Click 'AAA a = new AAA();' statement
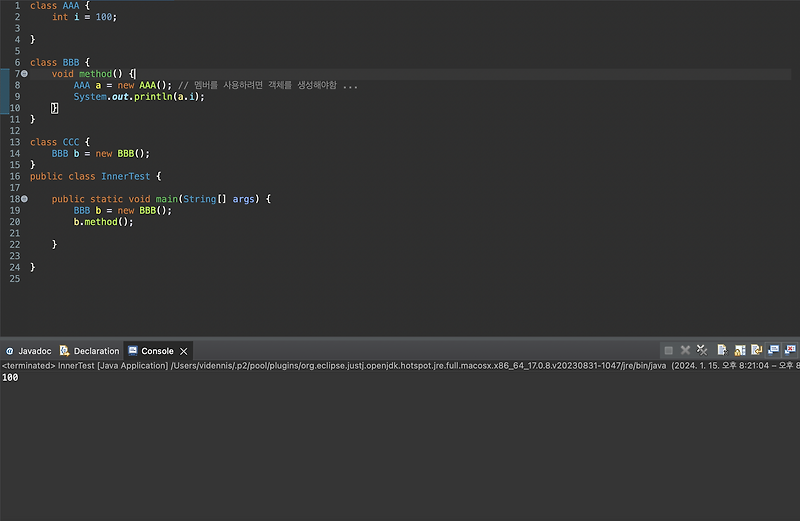The image size is (800, 521). [123, 86]
